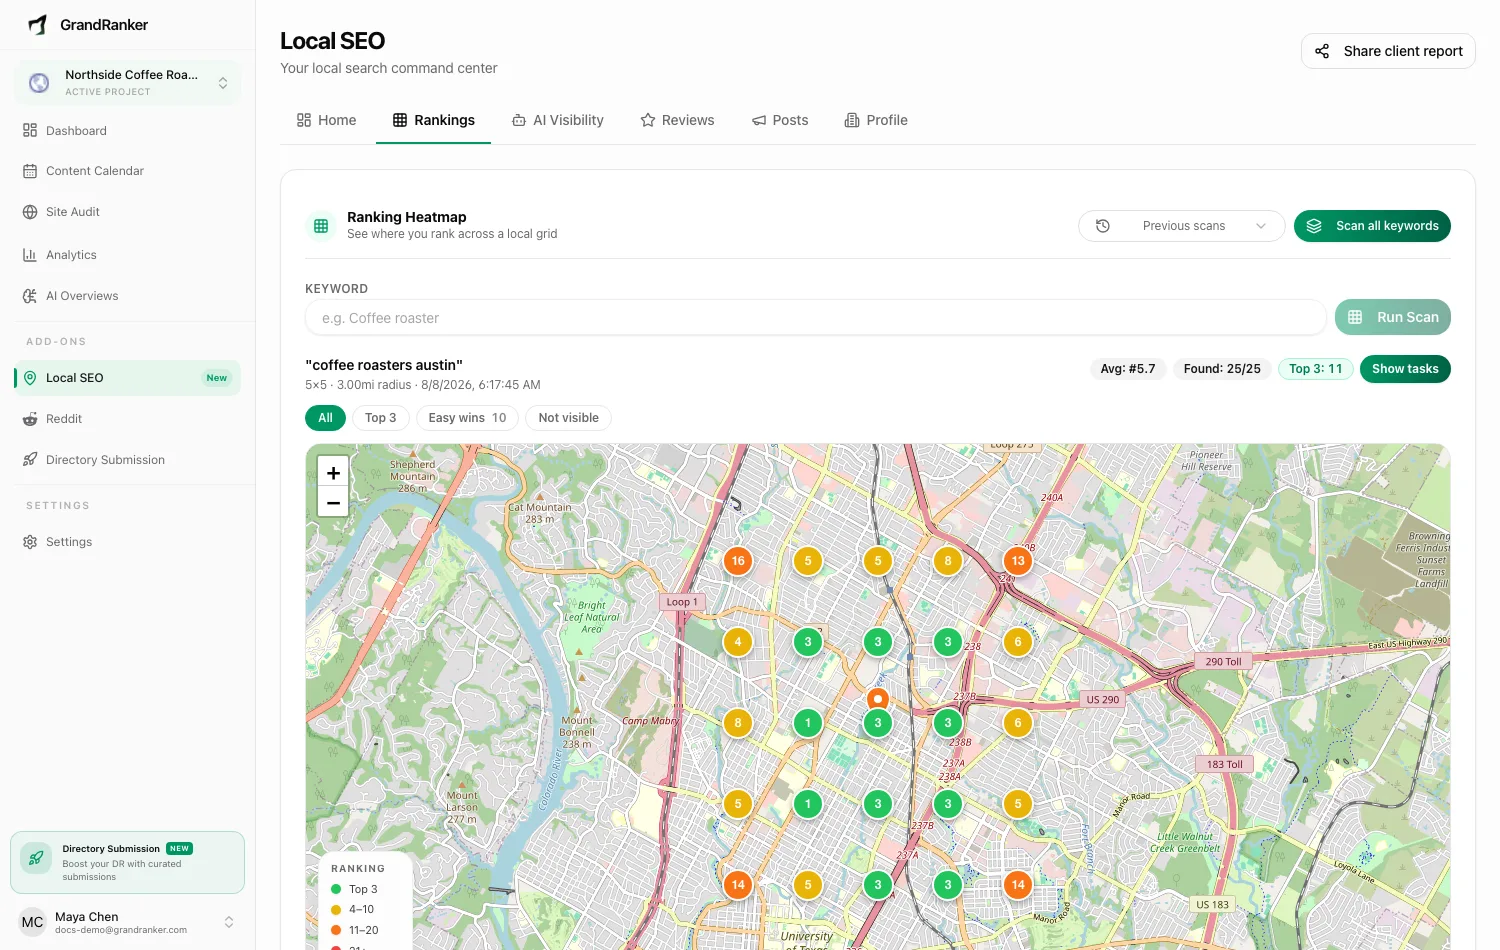
Task: Click the map marker ranked 13
Action: pyautogui.click(x=1018, y=561)
